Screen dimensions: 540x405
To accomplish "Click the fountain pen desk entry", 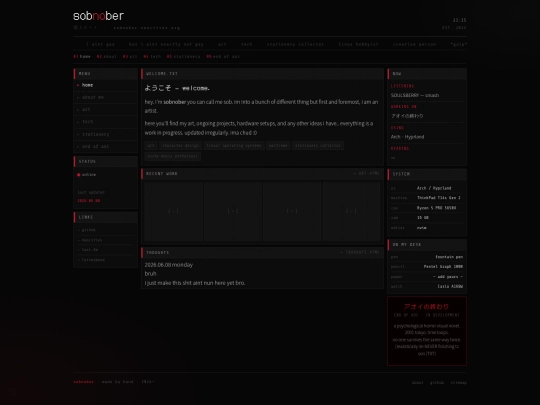I will pos(449,257).
